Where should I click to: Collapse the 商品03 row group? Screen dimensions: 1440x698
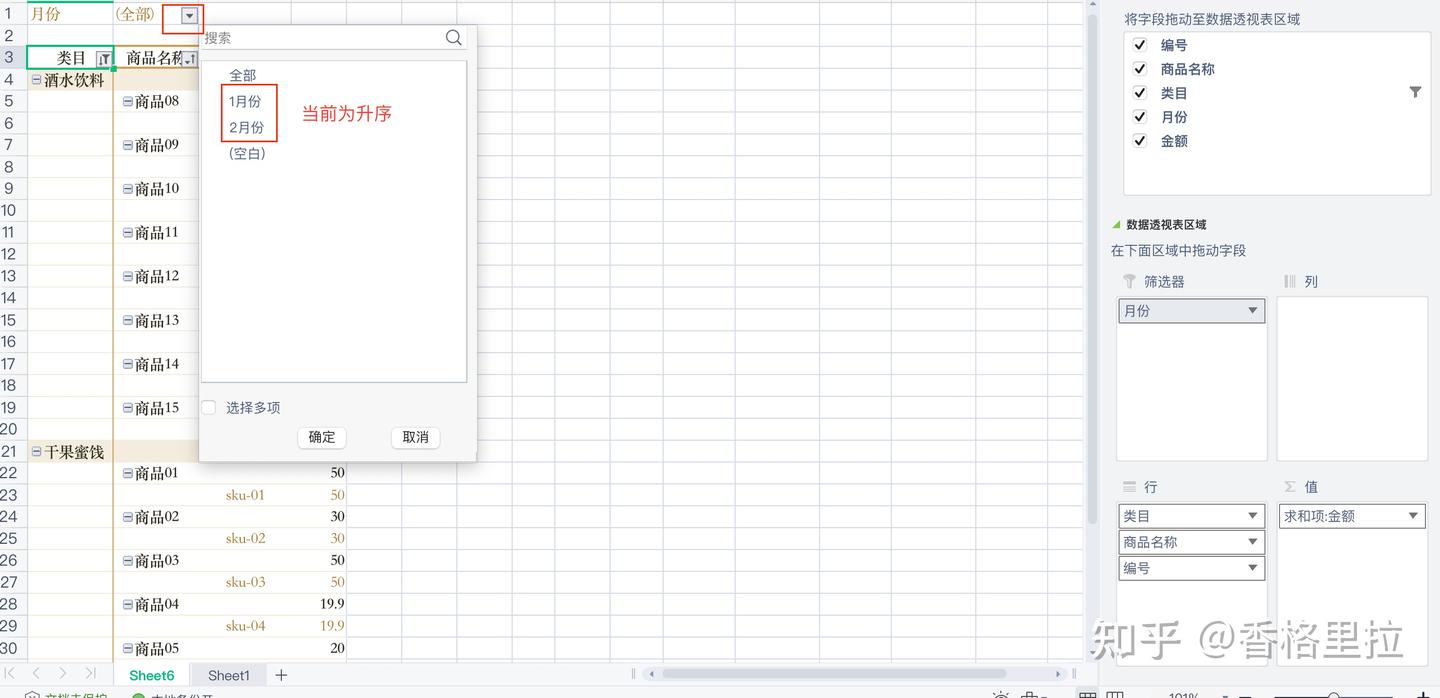point(127,561)
